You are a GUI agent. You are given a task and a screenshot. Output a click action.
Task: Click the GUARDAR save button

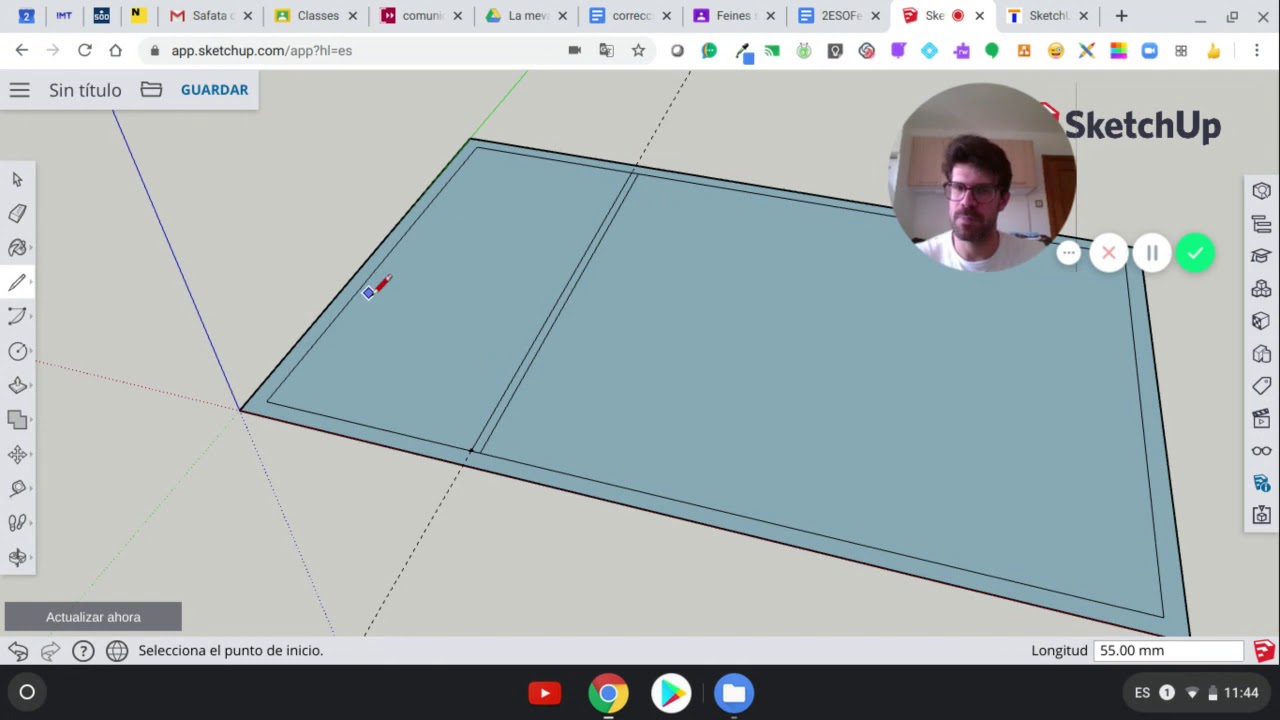214,90
